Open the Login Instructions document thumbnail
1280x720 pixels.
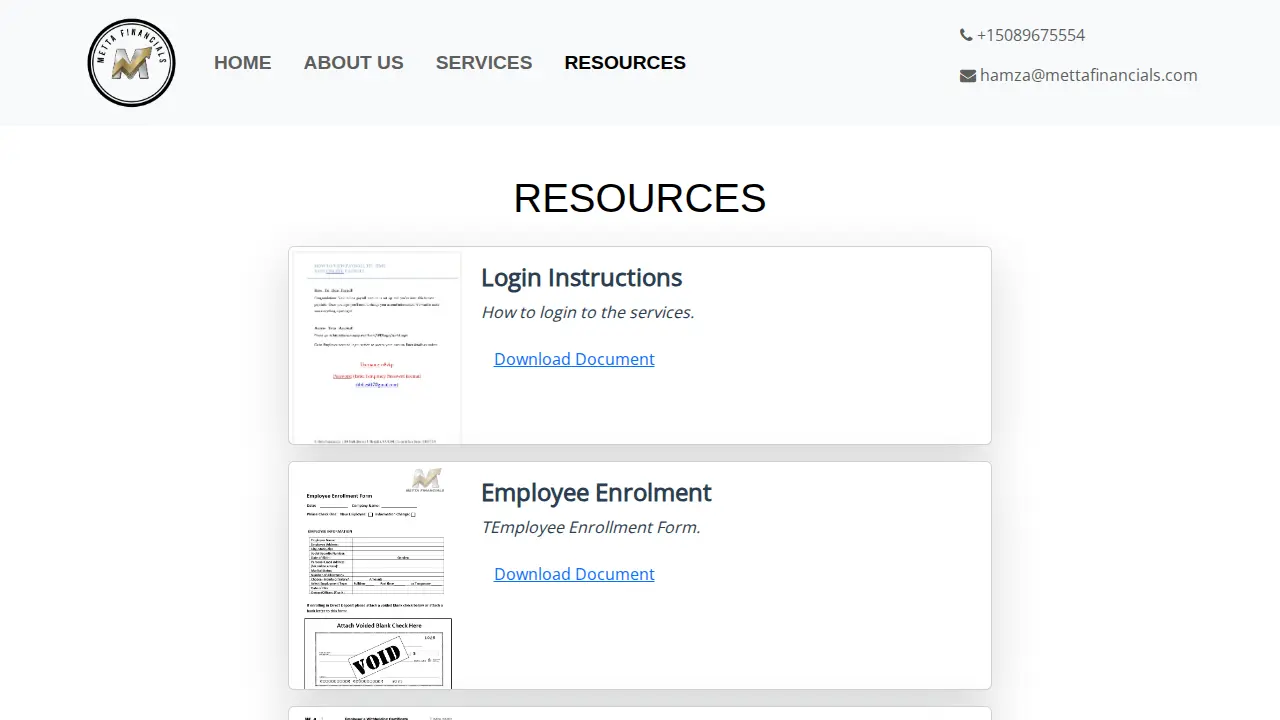[377, 347]
